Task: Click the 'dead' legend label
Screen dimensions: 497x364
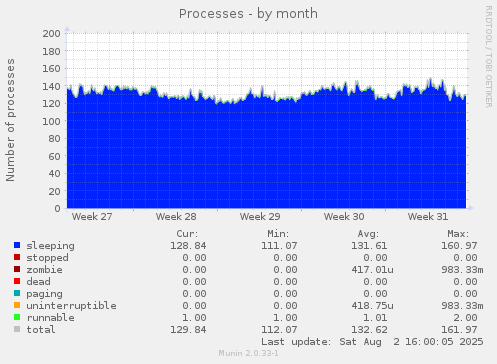Action: tap(38, 282)
